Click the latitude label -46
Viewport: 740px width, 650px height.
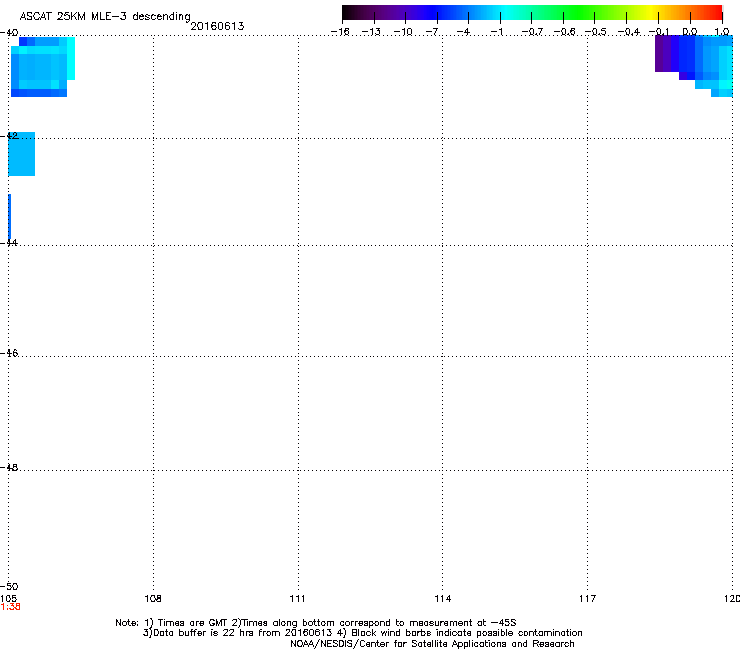click(x=9, y=353)
